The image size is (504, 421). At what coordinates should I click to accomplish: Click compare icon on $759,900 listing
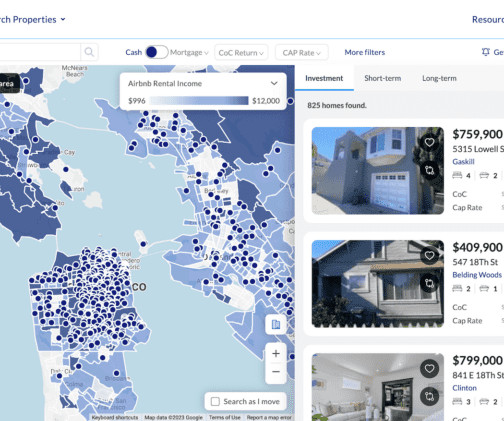[x=429, y=170]
